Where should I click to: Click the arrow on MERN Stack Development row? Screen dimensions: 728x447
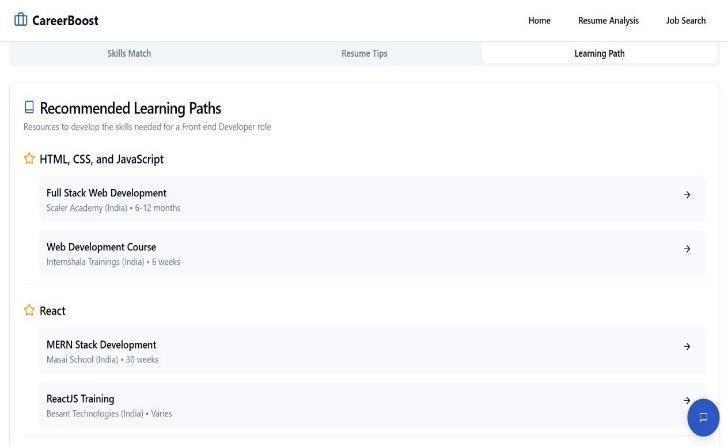687,346
